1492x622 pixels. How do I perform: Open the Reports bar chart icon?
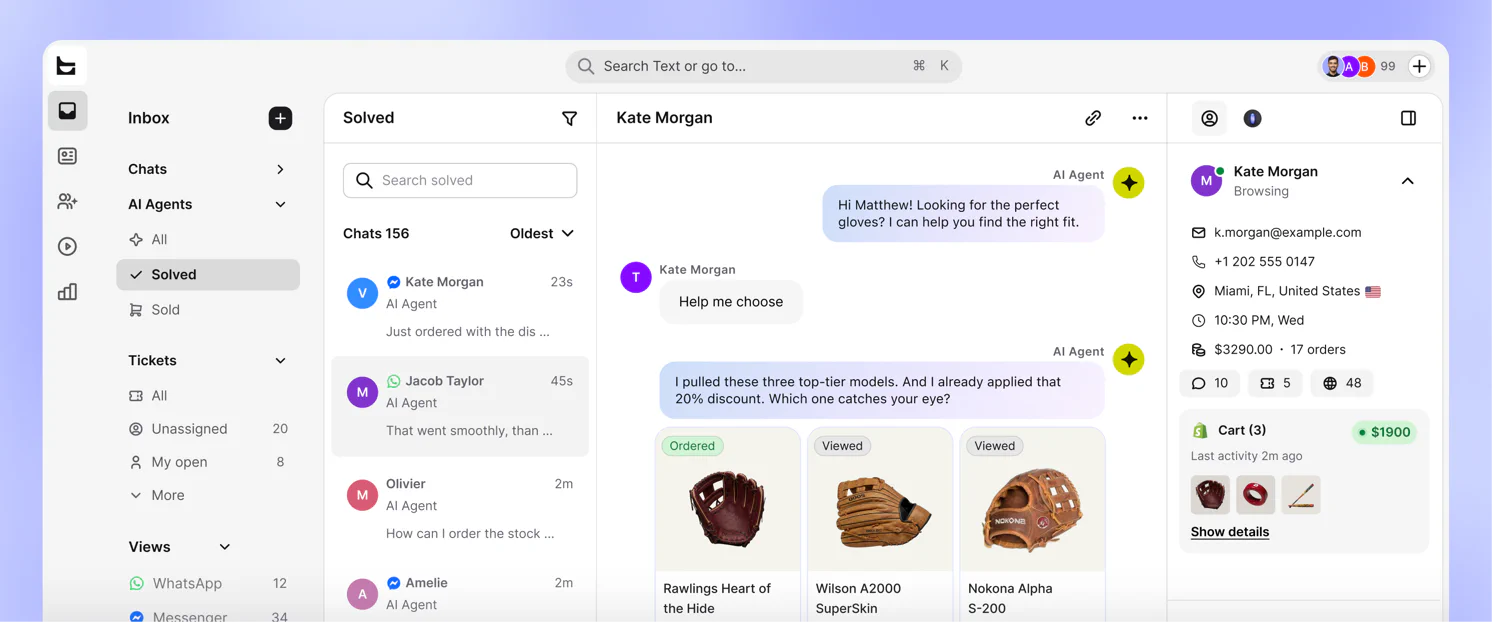[67, 292]
